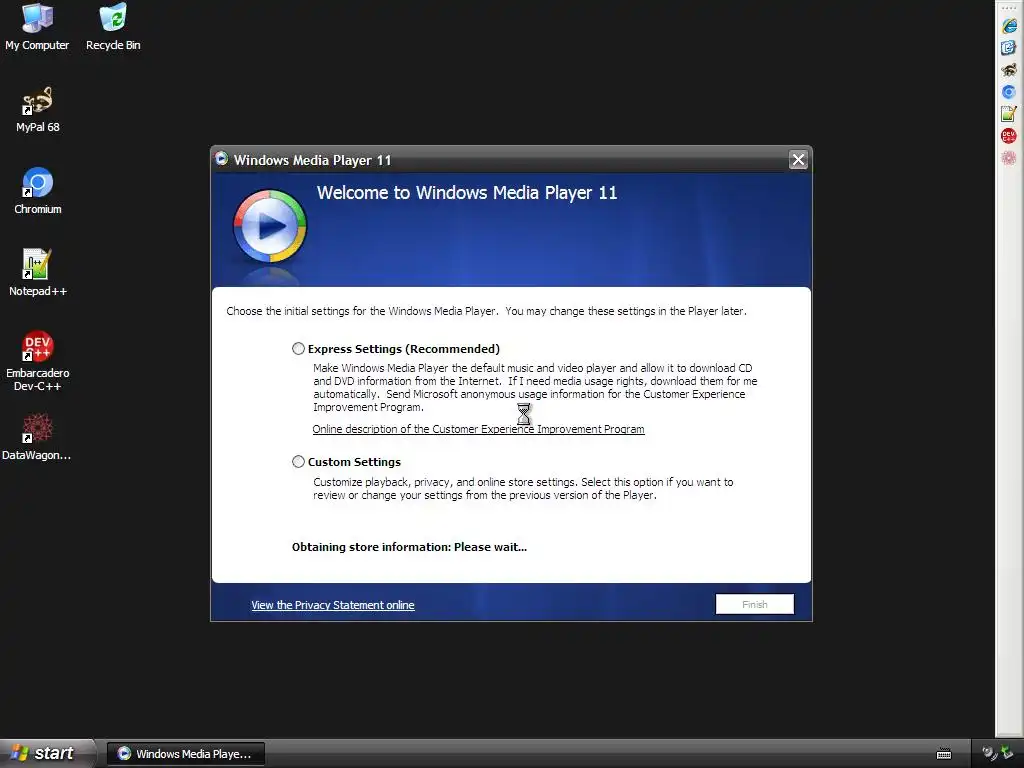Launch Dev-C++ from the side toolbar
1024x768 pixels.
pyautogui.click(x=1009, y=136)
